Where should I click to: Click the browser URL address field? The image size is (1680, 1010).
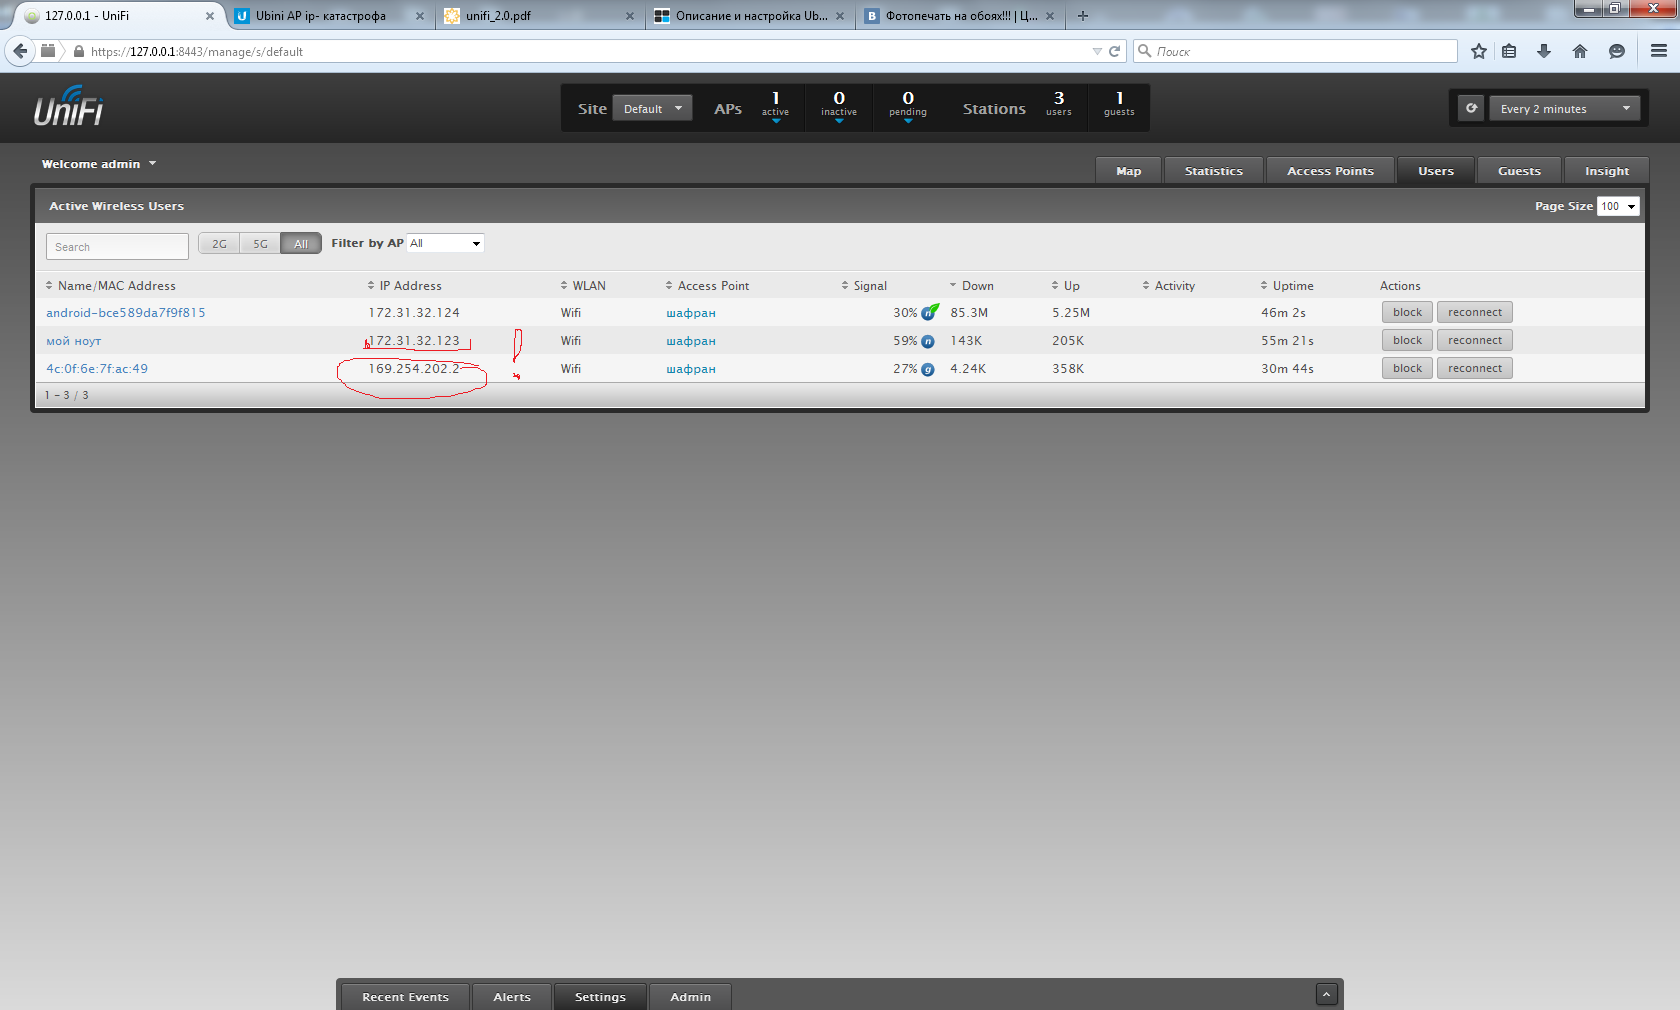580,51
